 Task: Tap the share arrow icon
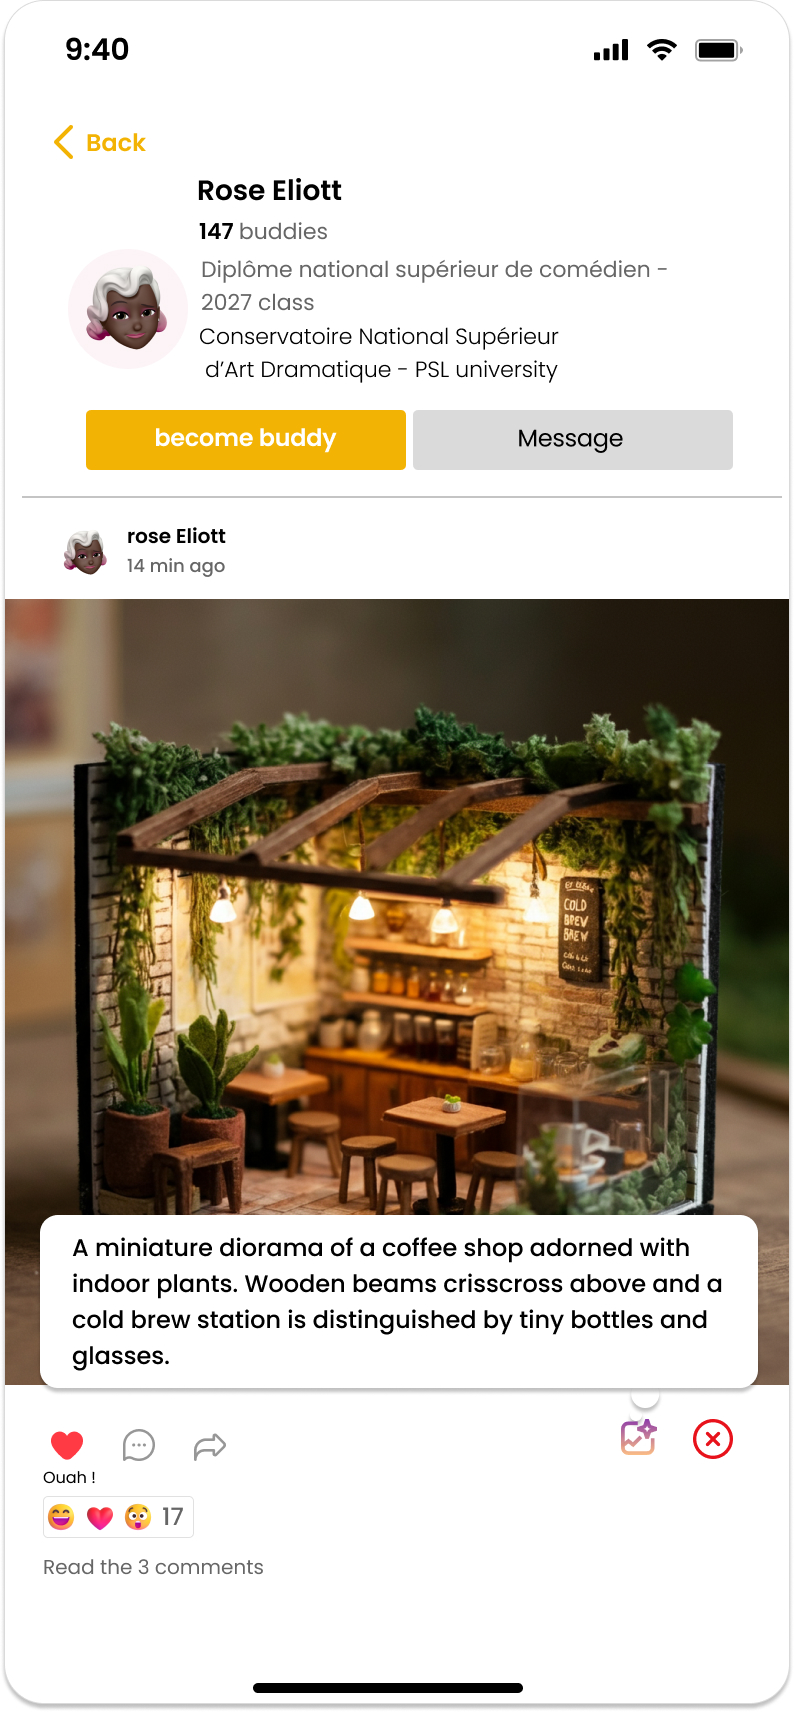coord(210,1446)
